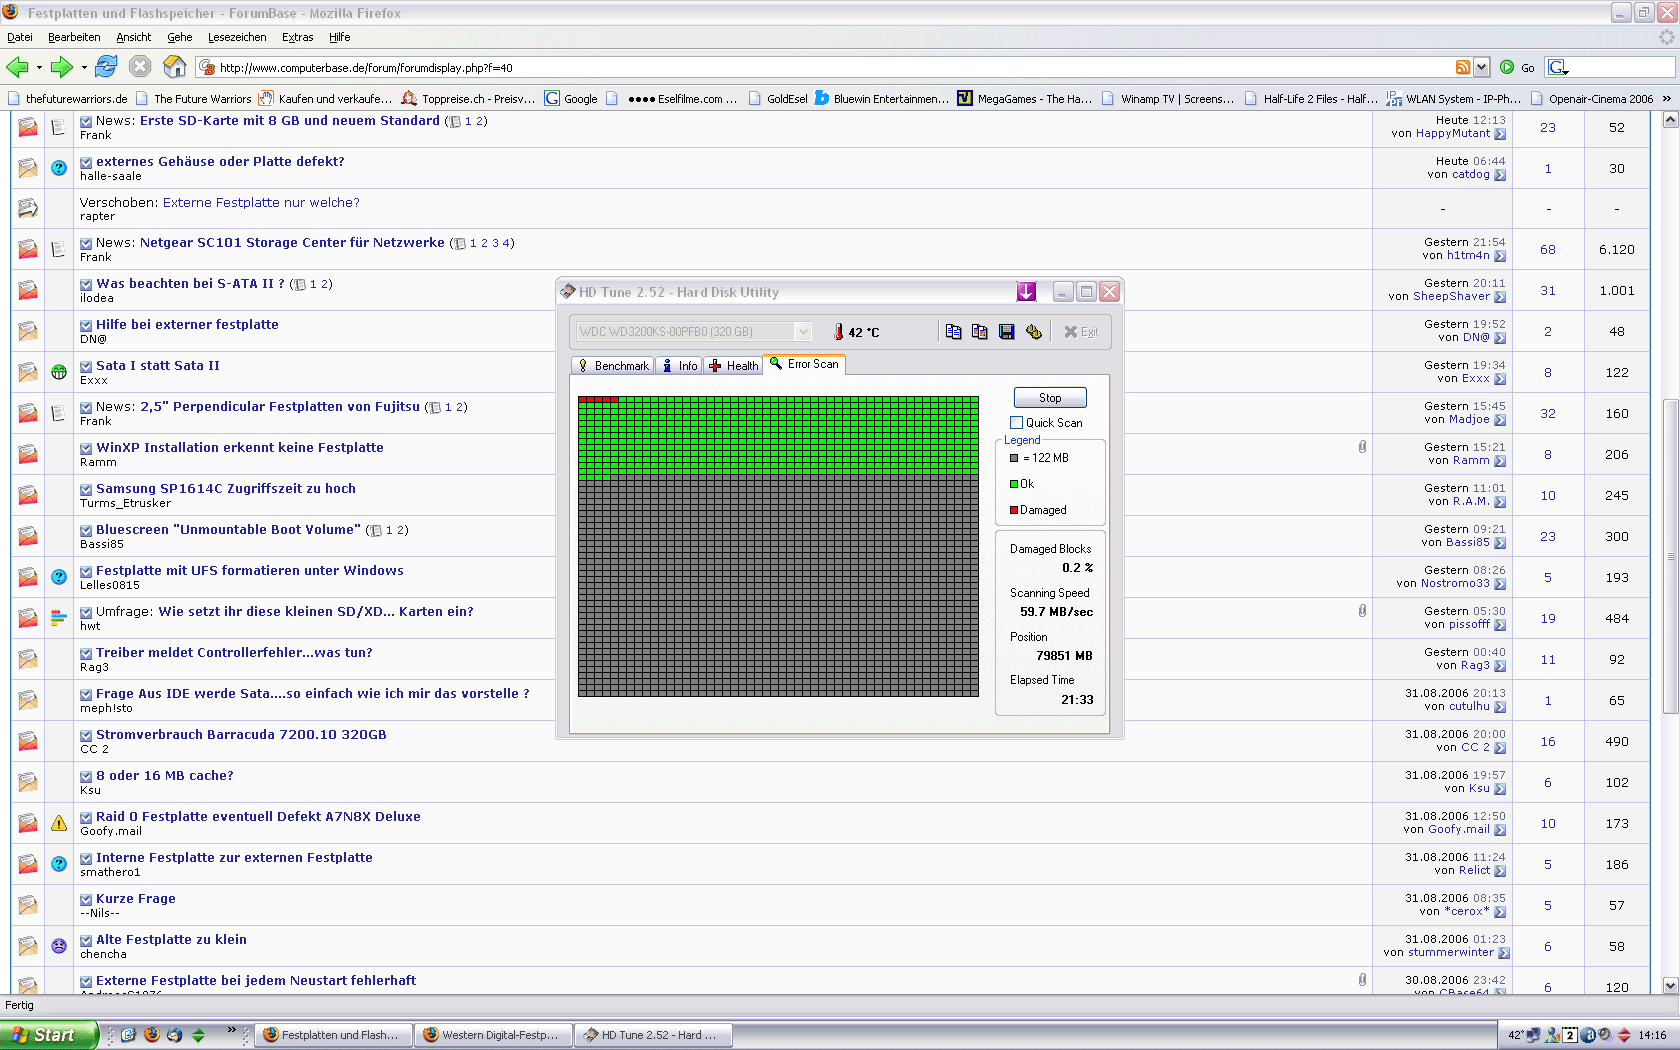Switch to HD Tune Benchmark tab

tap(612, 366)
